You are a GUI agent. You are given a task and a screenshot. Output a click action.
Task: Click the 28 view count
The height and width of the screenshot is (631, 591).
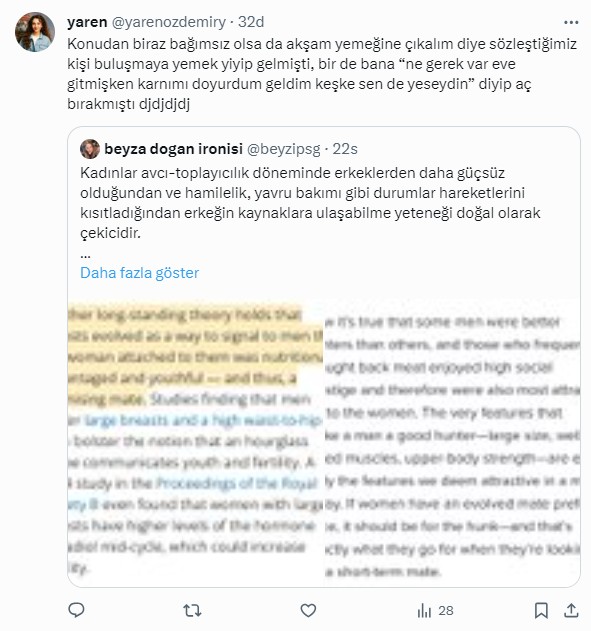tap(446, 610)
